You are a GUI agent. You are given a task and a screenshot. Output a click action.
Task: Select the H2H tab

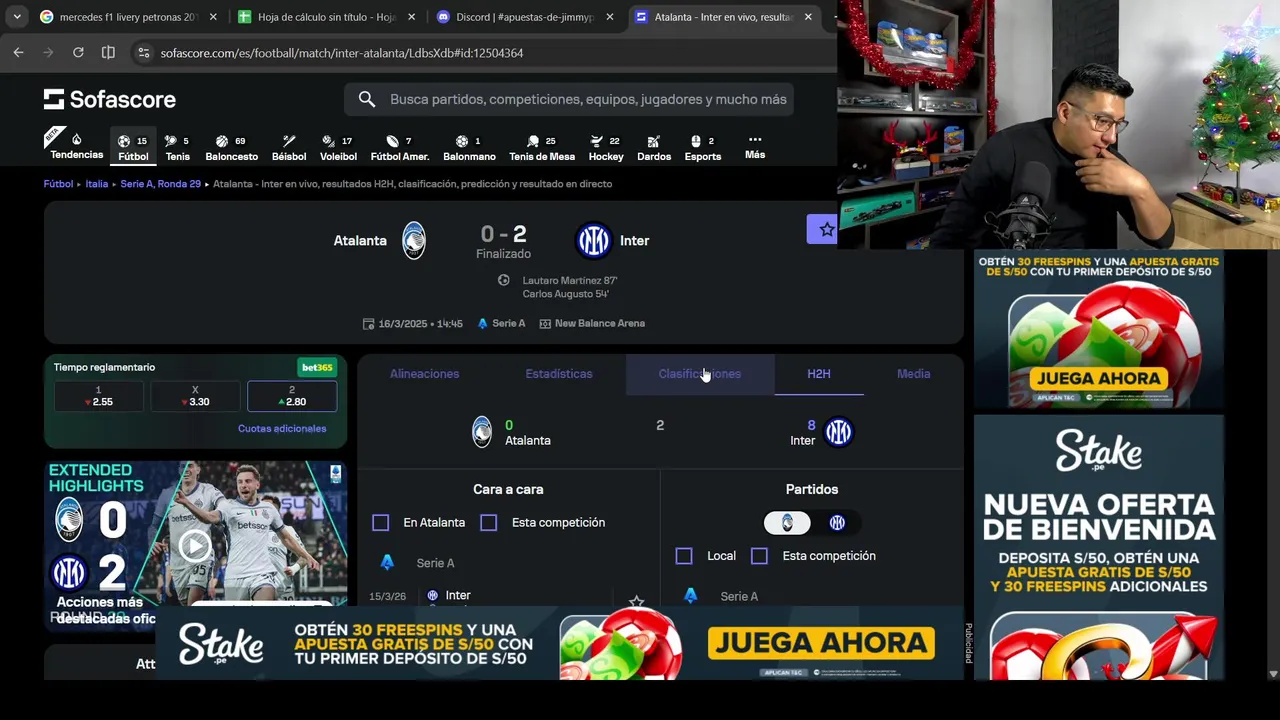[819, 374]
